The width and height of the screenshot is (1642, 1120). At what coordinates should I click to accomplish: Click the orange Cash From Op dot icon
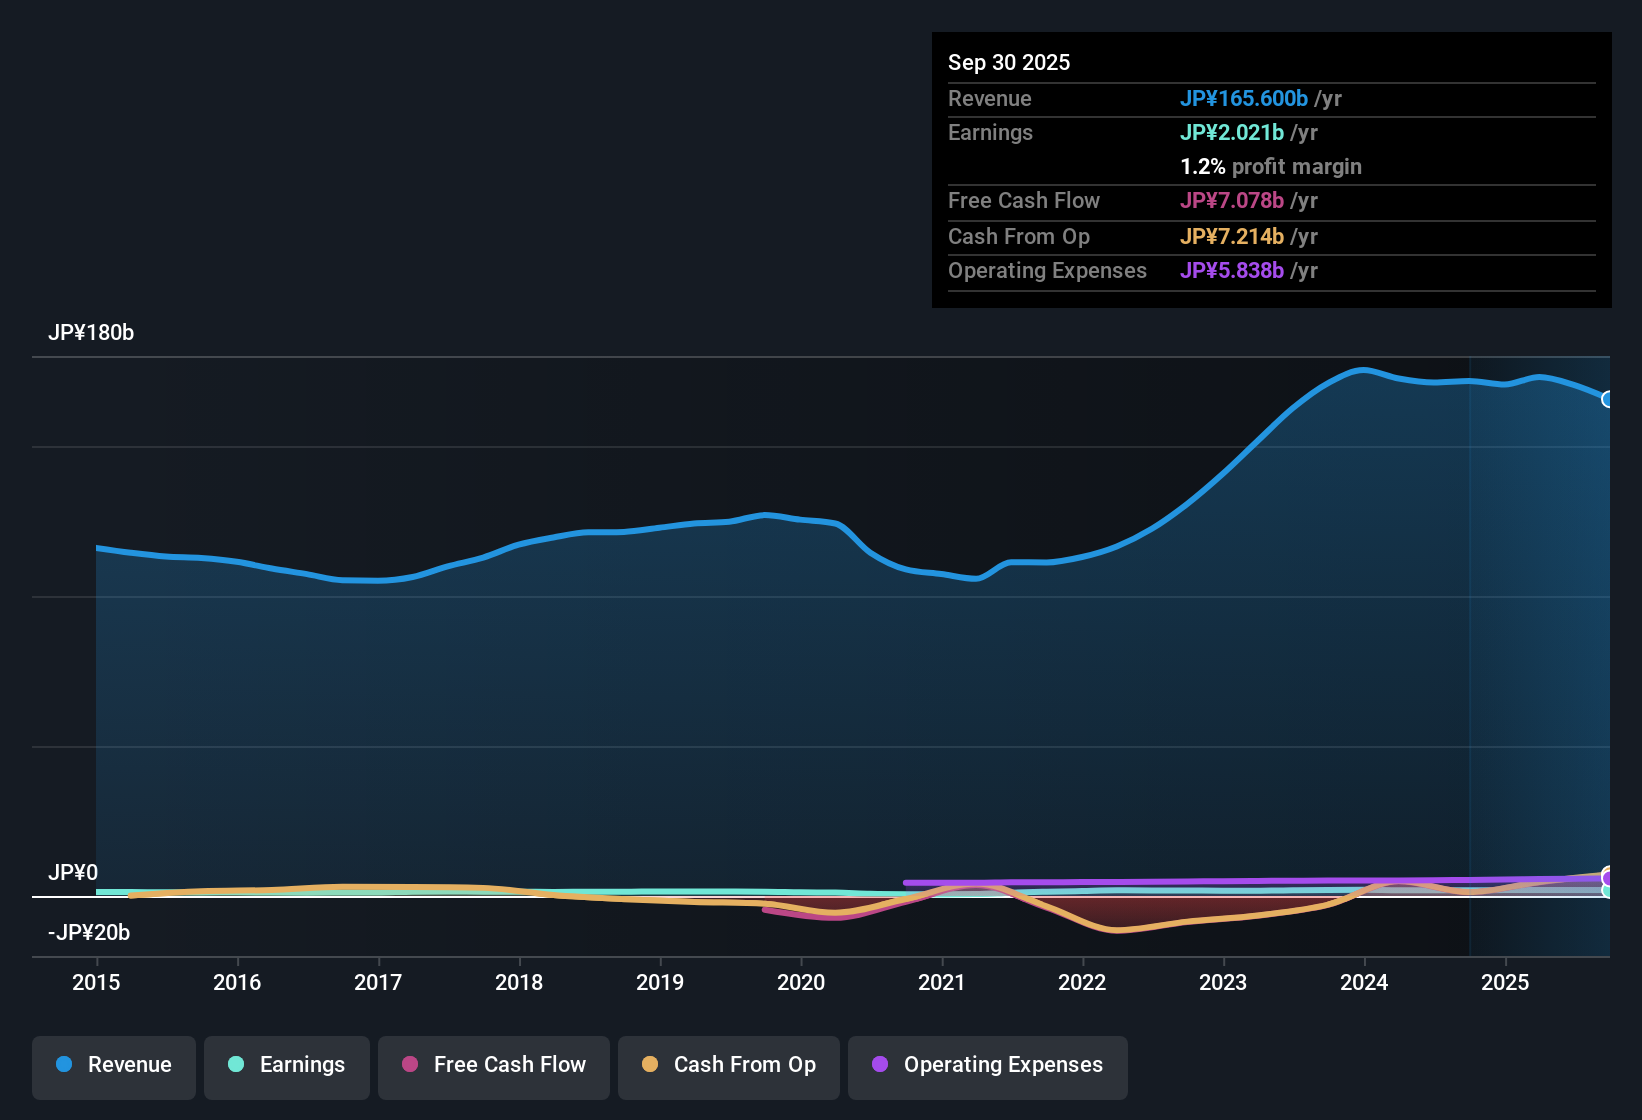tap(650, 1065)
